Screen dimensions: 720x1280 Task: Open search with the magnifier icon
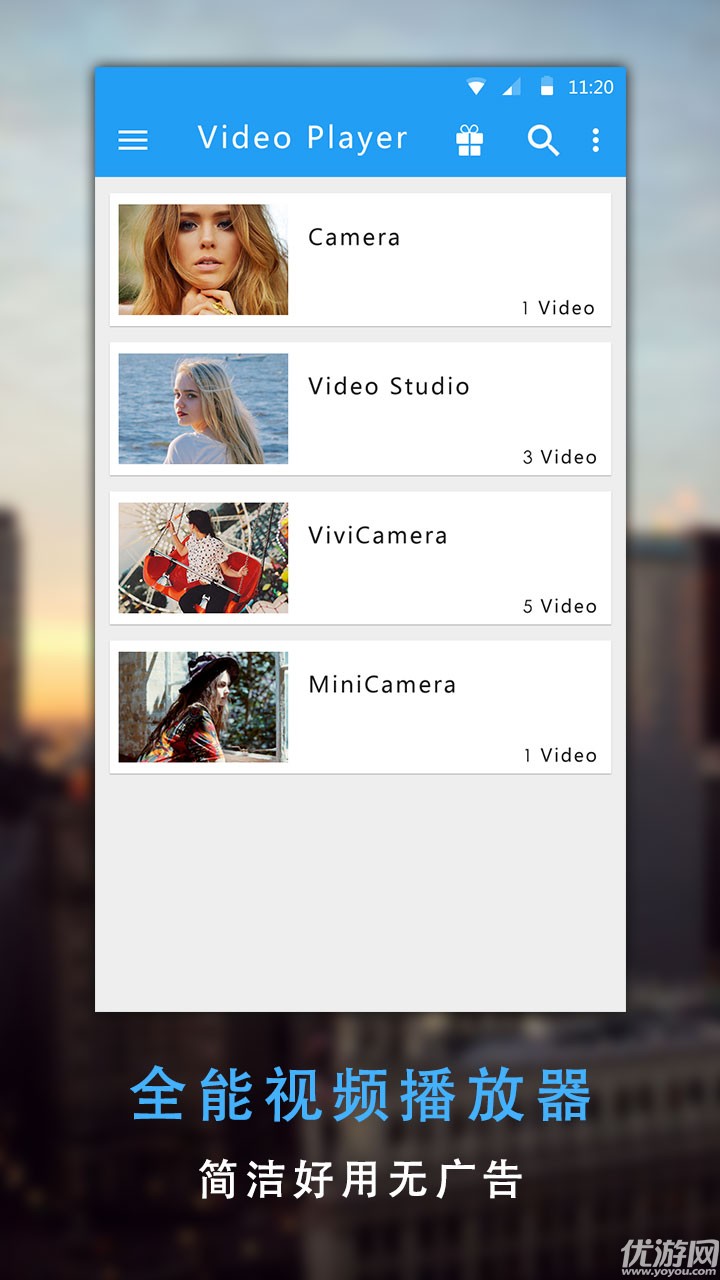click(543, 141)
